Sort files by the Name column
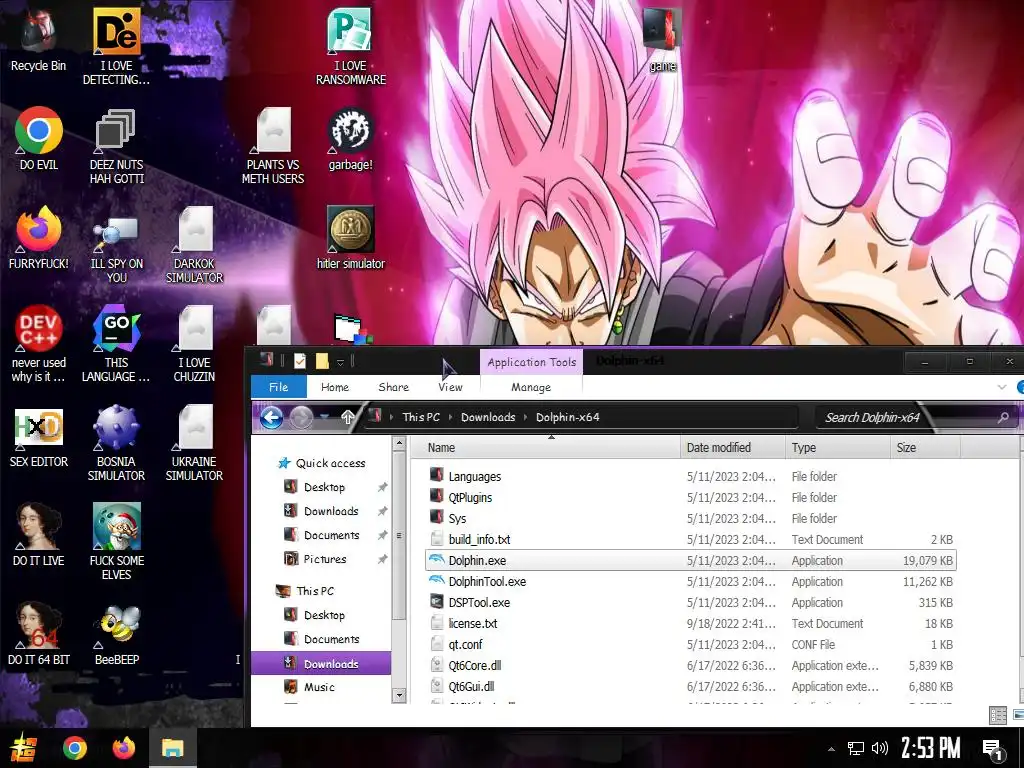Screen dimensions: 1024x768 click(548, 447)
